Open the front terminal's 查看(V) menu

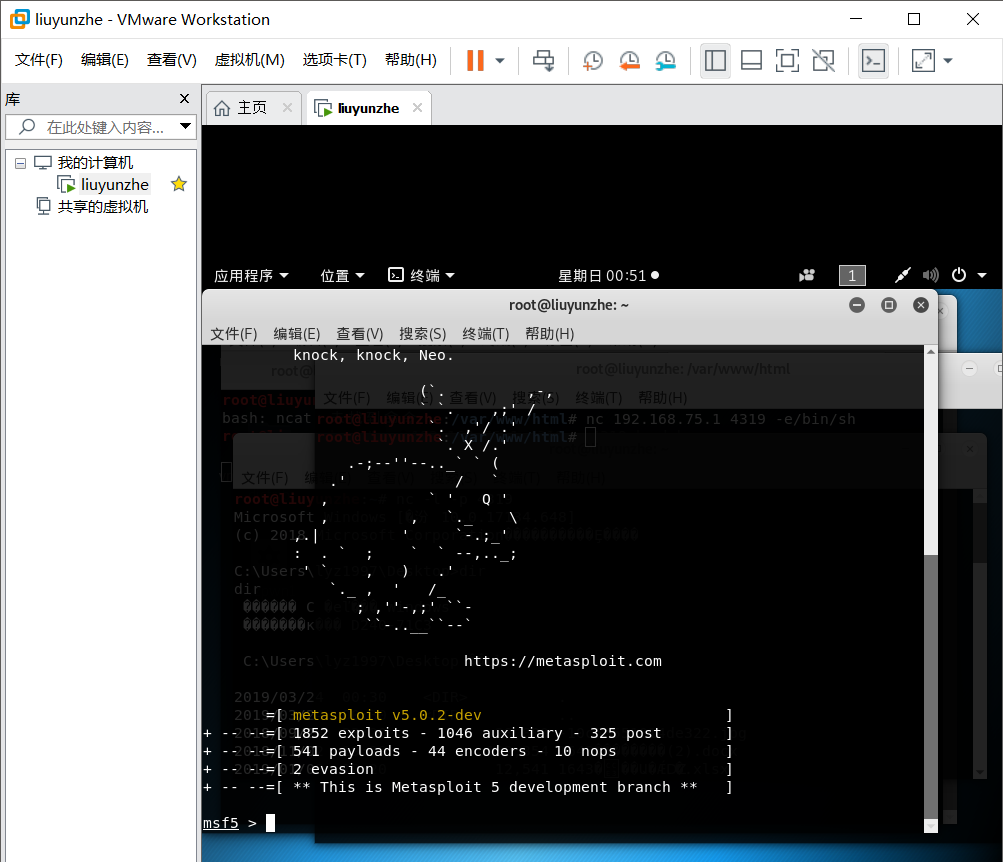(359, 334)
